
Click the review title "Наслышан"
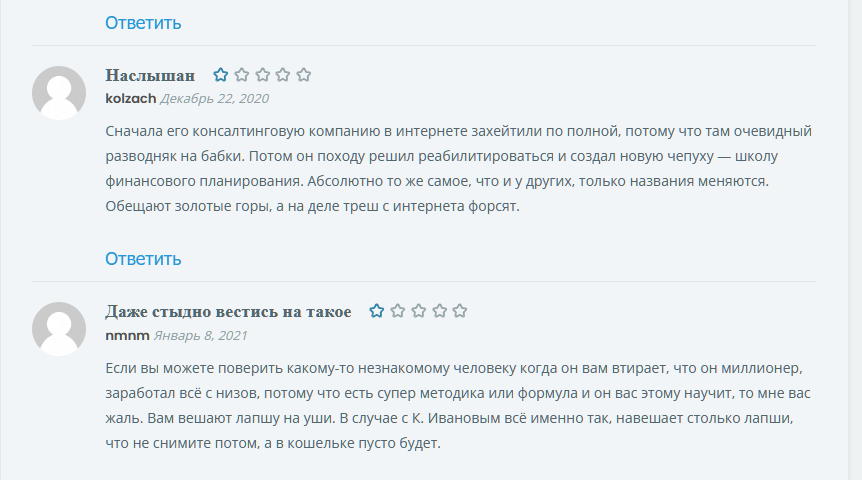(x=150, y=76)
